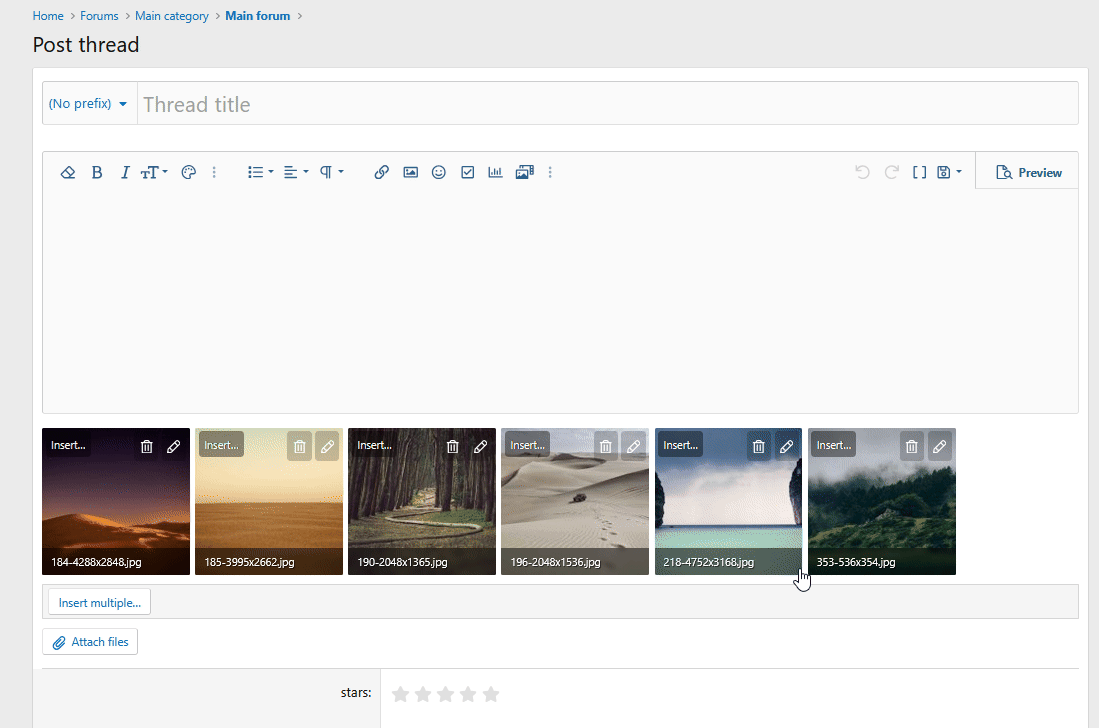The height and width of the screenshot is (728, 1099).
Task: Click Insert on 353-536x354.jpg thumbnail
Action: pos(833,445)
